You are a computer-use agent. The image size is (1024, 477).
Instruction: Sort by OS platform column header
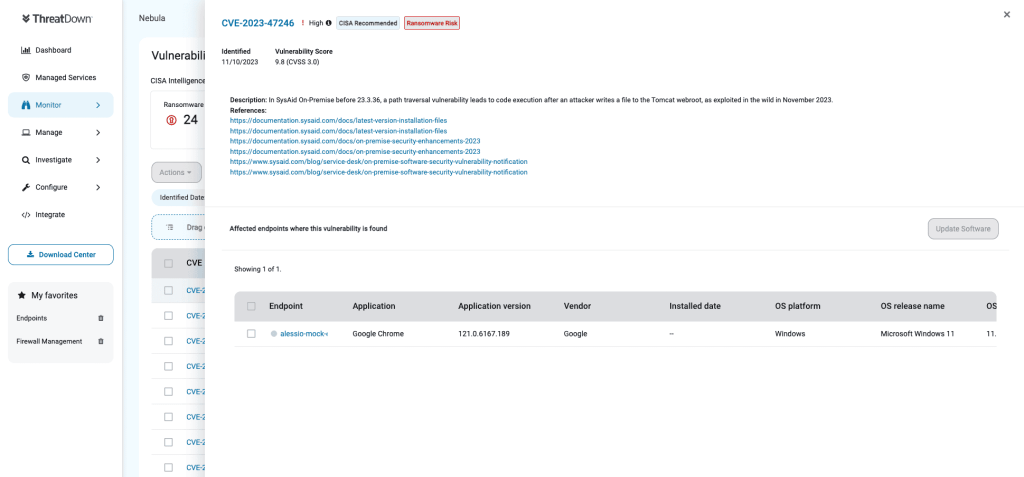(797, 306)
